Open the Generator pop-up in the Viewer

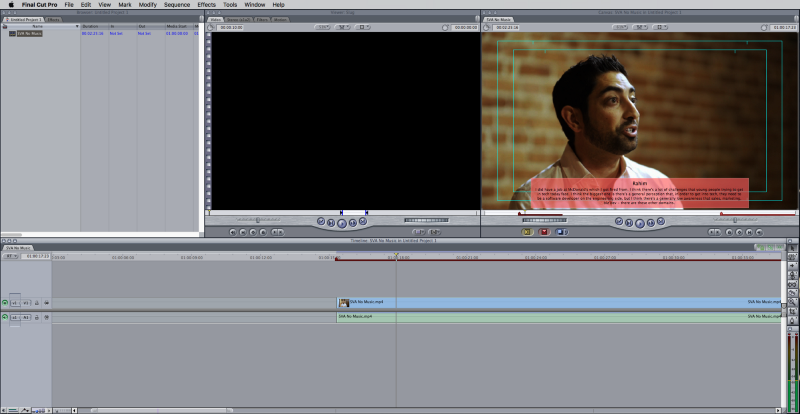click(x=434, y=232)
